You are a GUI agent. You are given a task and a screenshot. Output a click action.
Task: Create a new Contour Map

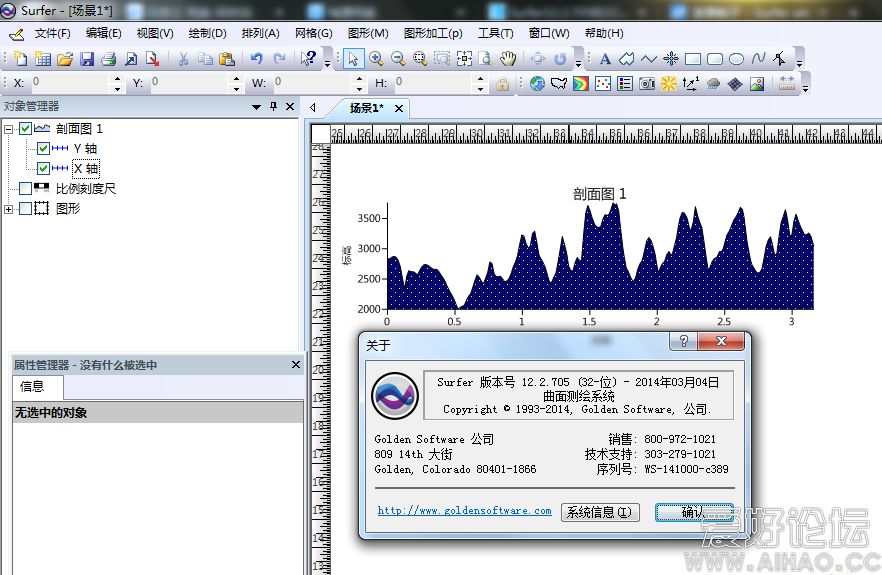580,84
